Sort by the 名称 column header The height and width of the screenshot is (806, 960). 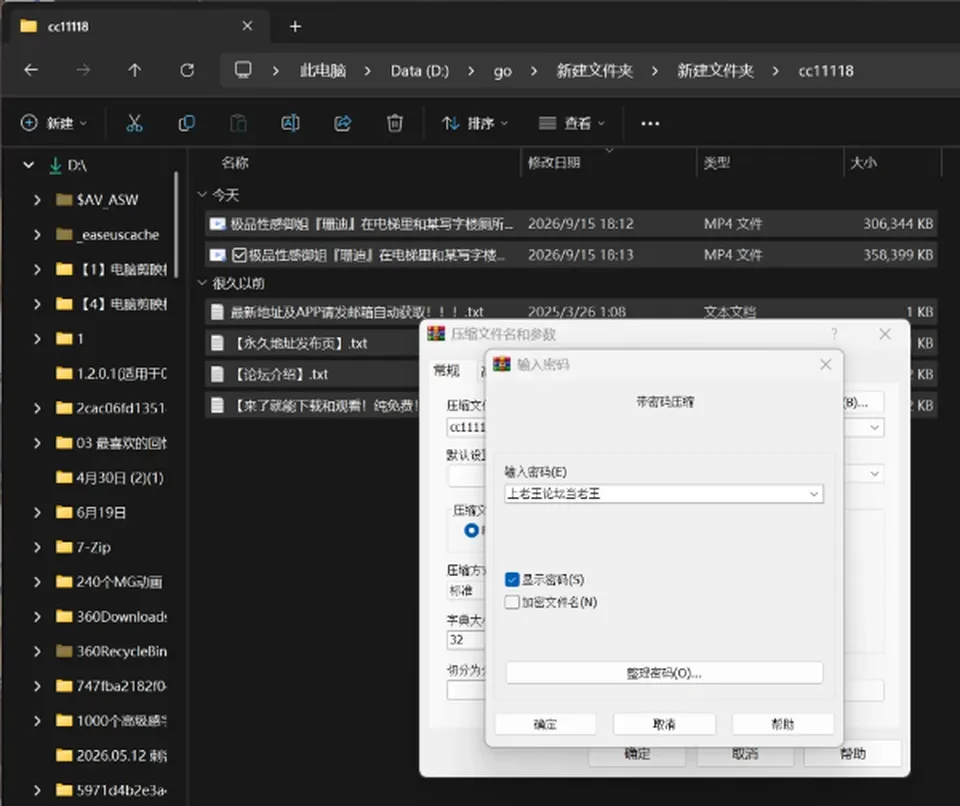coord(235,162)
